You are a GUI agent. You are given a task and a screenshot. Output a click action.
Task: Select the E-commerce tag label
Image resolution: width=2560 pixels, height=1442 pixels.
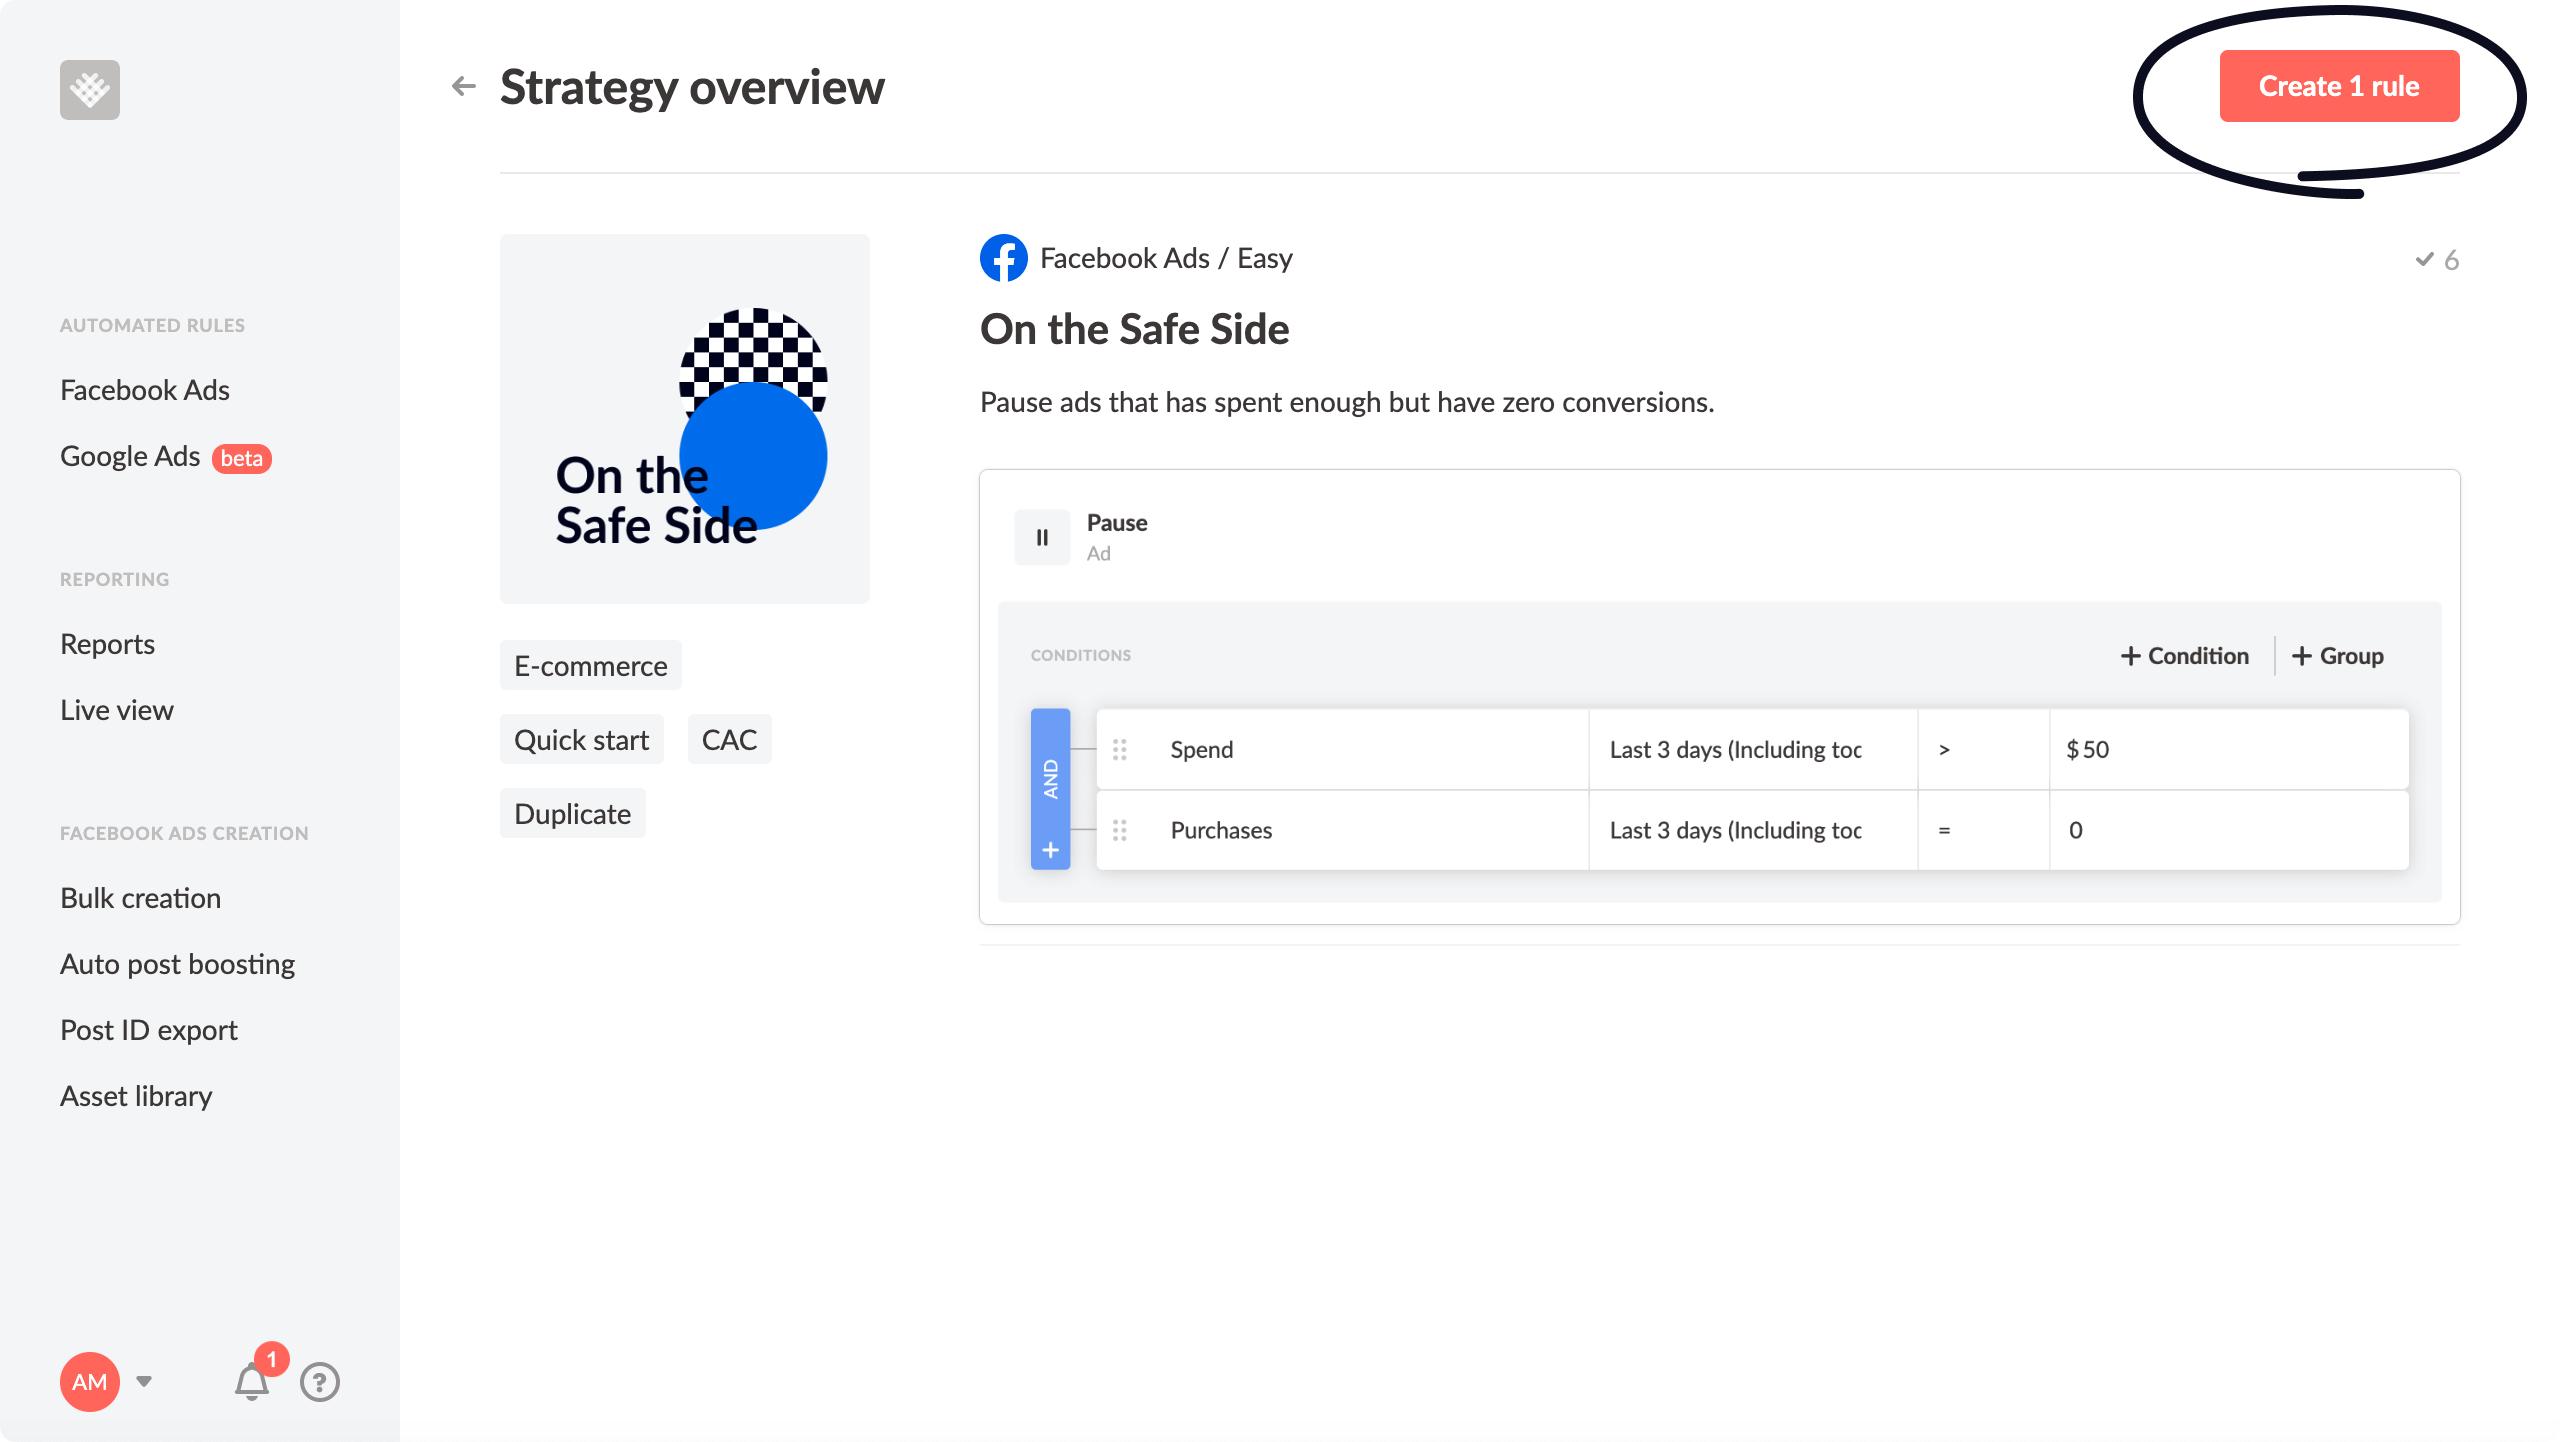click(x=589, y=665)
